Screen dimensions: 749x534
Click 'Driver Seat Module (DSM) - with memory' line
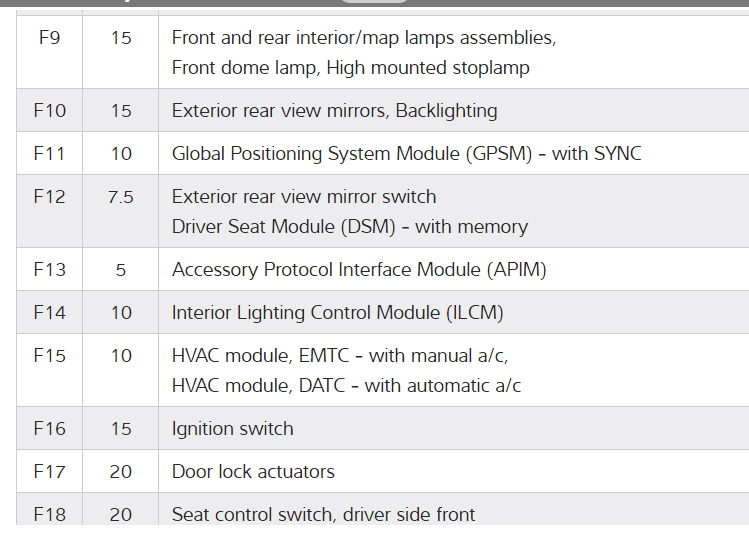[x=349, y=227]
